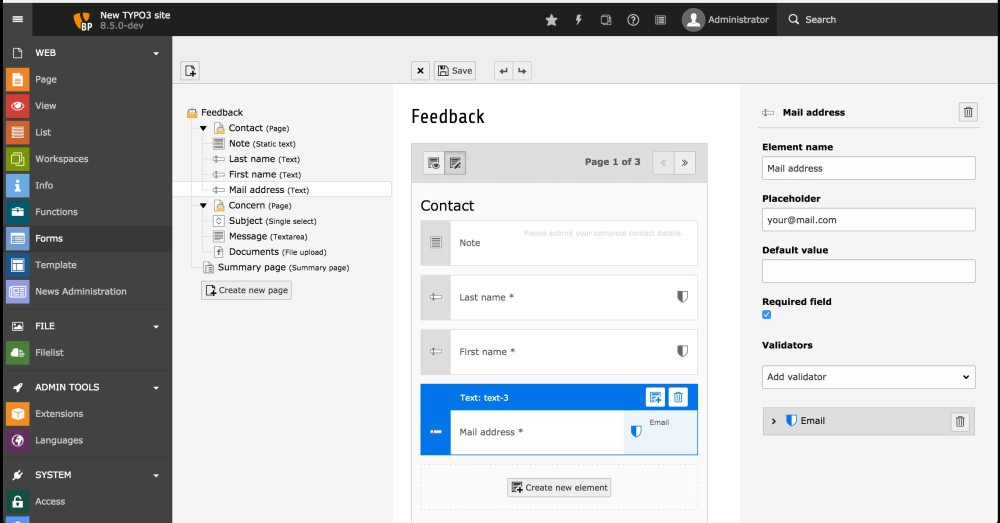The width and height of the screenshot is (1000, 523).
Task: Collapse the Contact page tree node
Action: pyautogui.click(x=204, y=128)
